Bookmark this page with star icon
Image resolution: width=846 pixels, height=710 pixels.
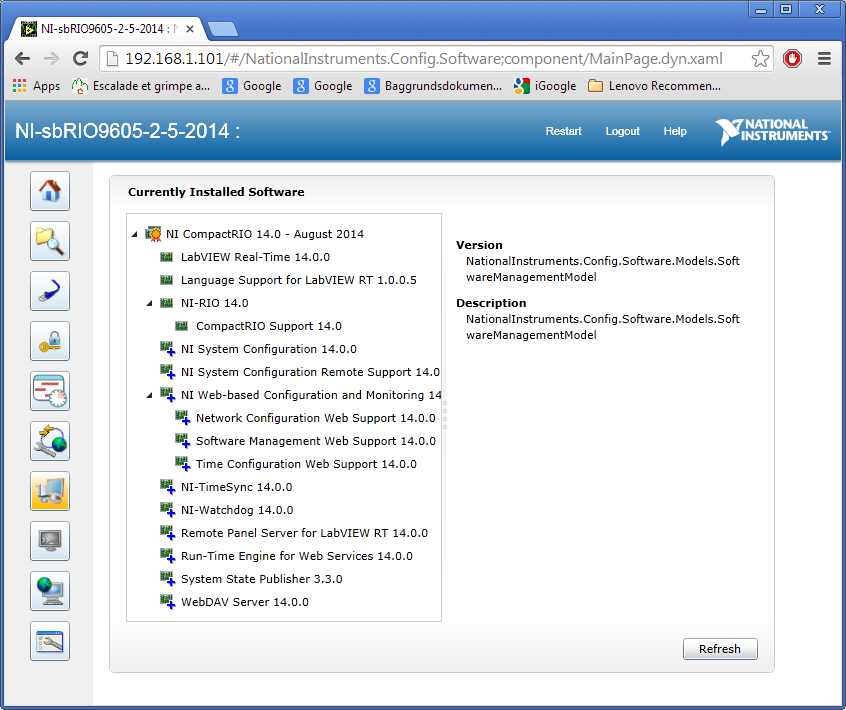click(x=760, y=58)
